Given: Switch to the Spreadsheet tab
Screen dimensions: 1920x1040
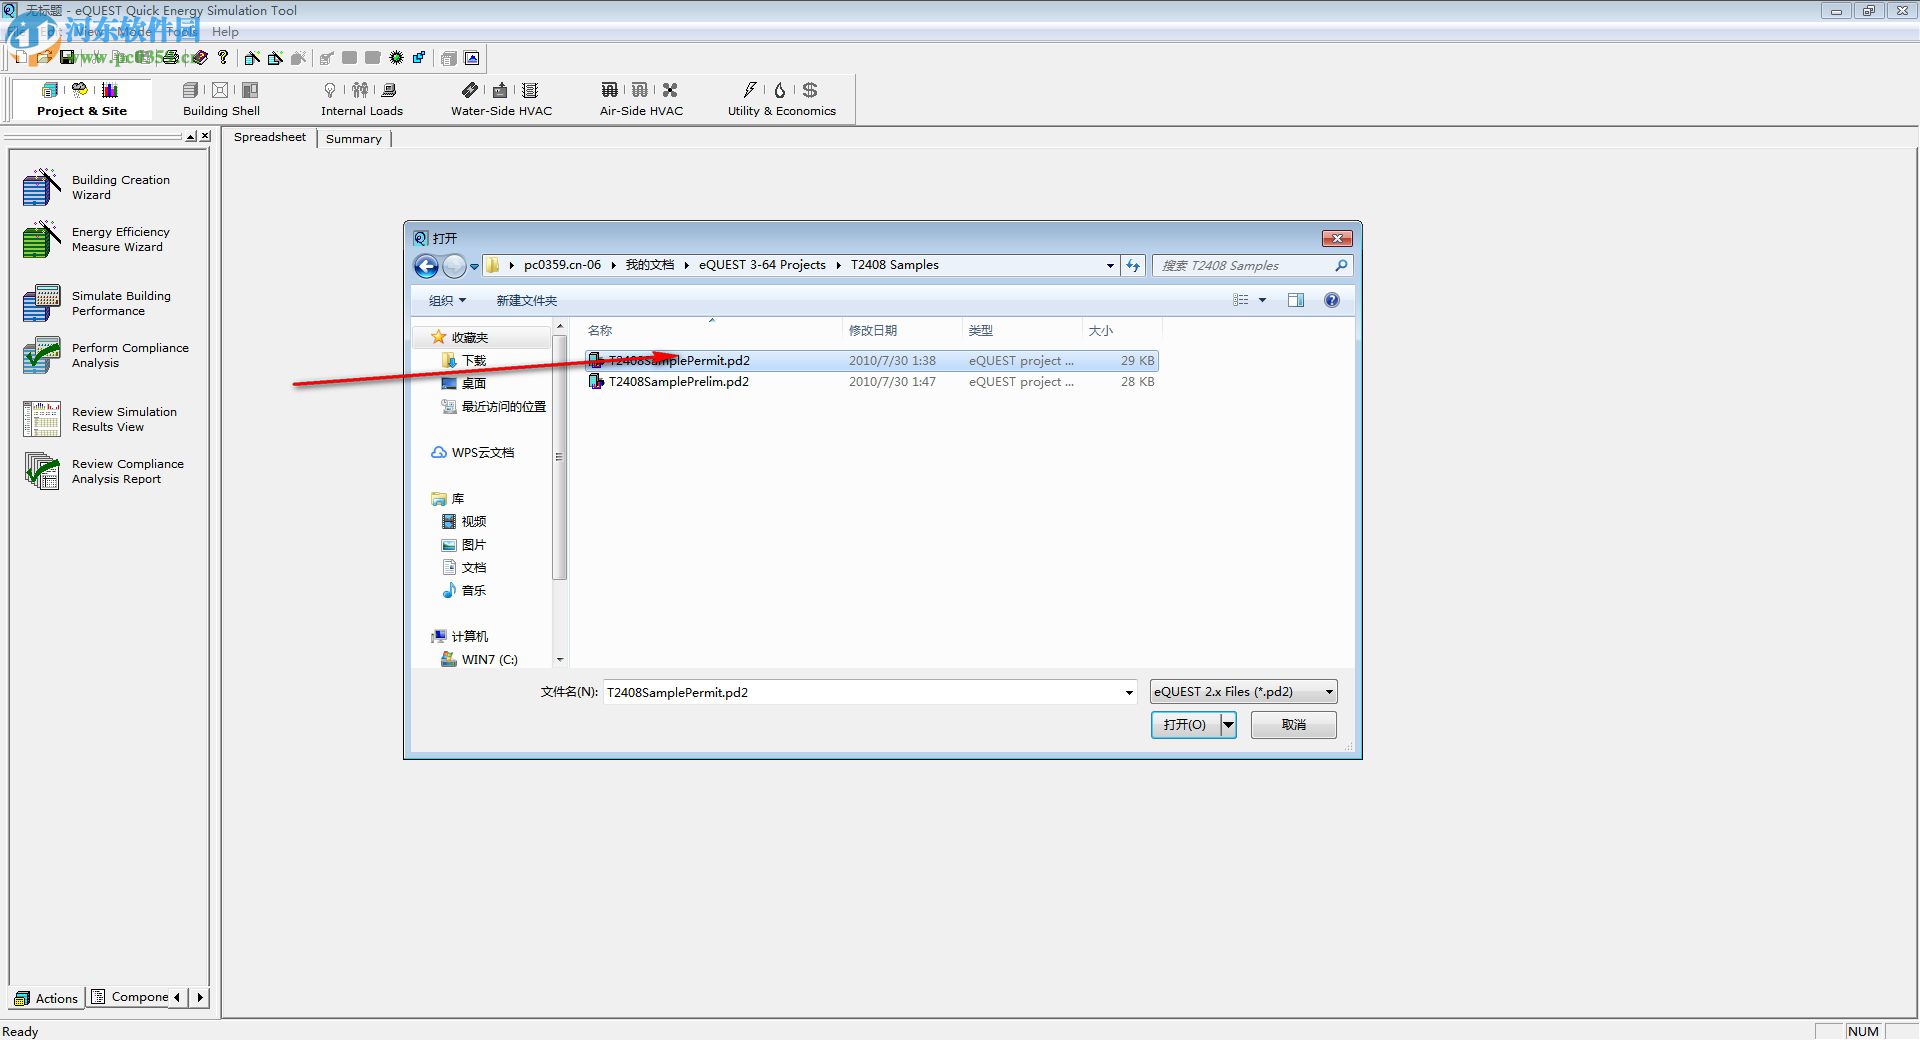Looking at the screenshot, I should [270, 137].
